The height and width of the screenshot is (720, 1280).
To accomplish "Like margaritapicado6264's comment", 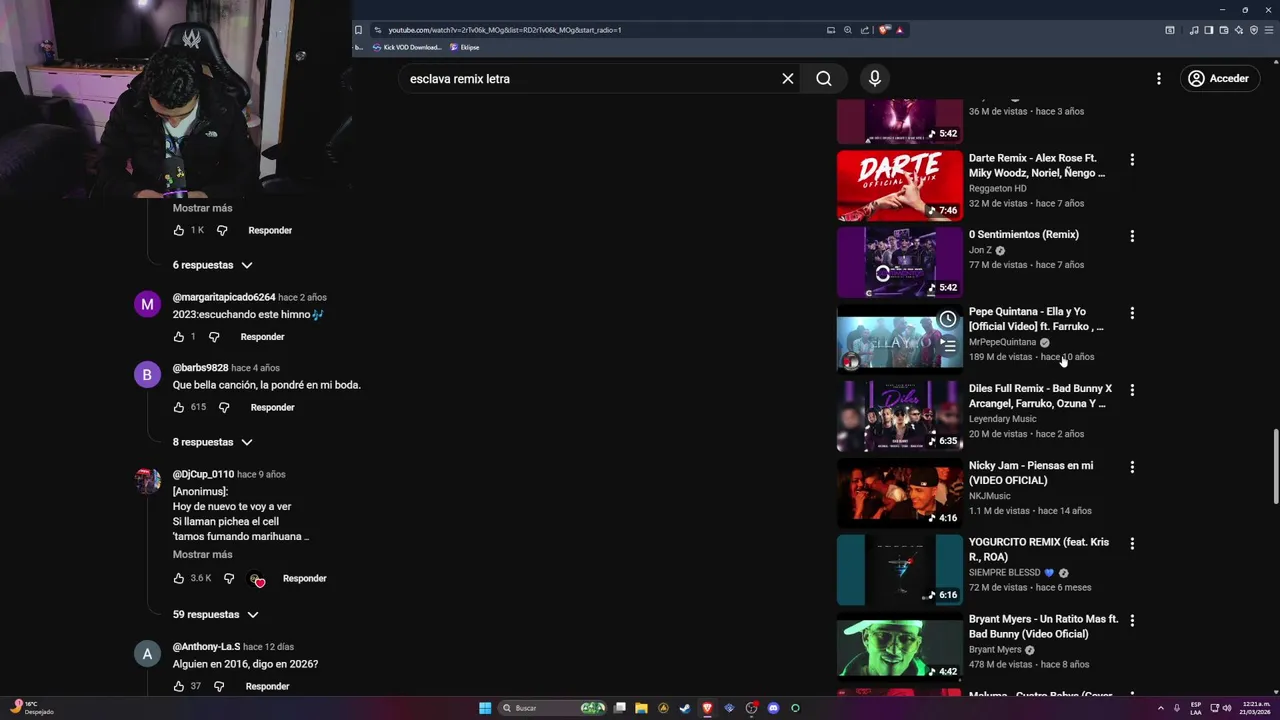I will pyautogui.click(x=179, y=337).
